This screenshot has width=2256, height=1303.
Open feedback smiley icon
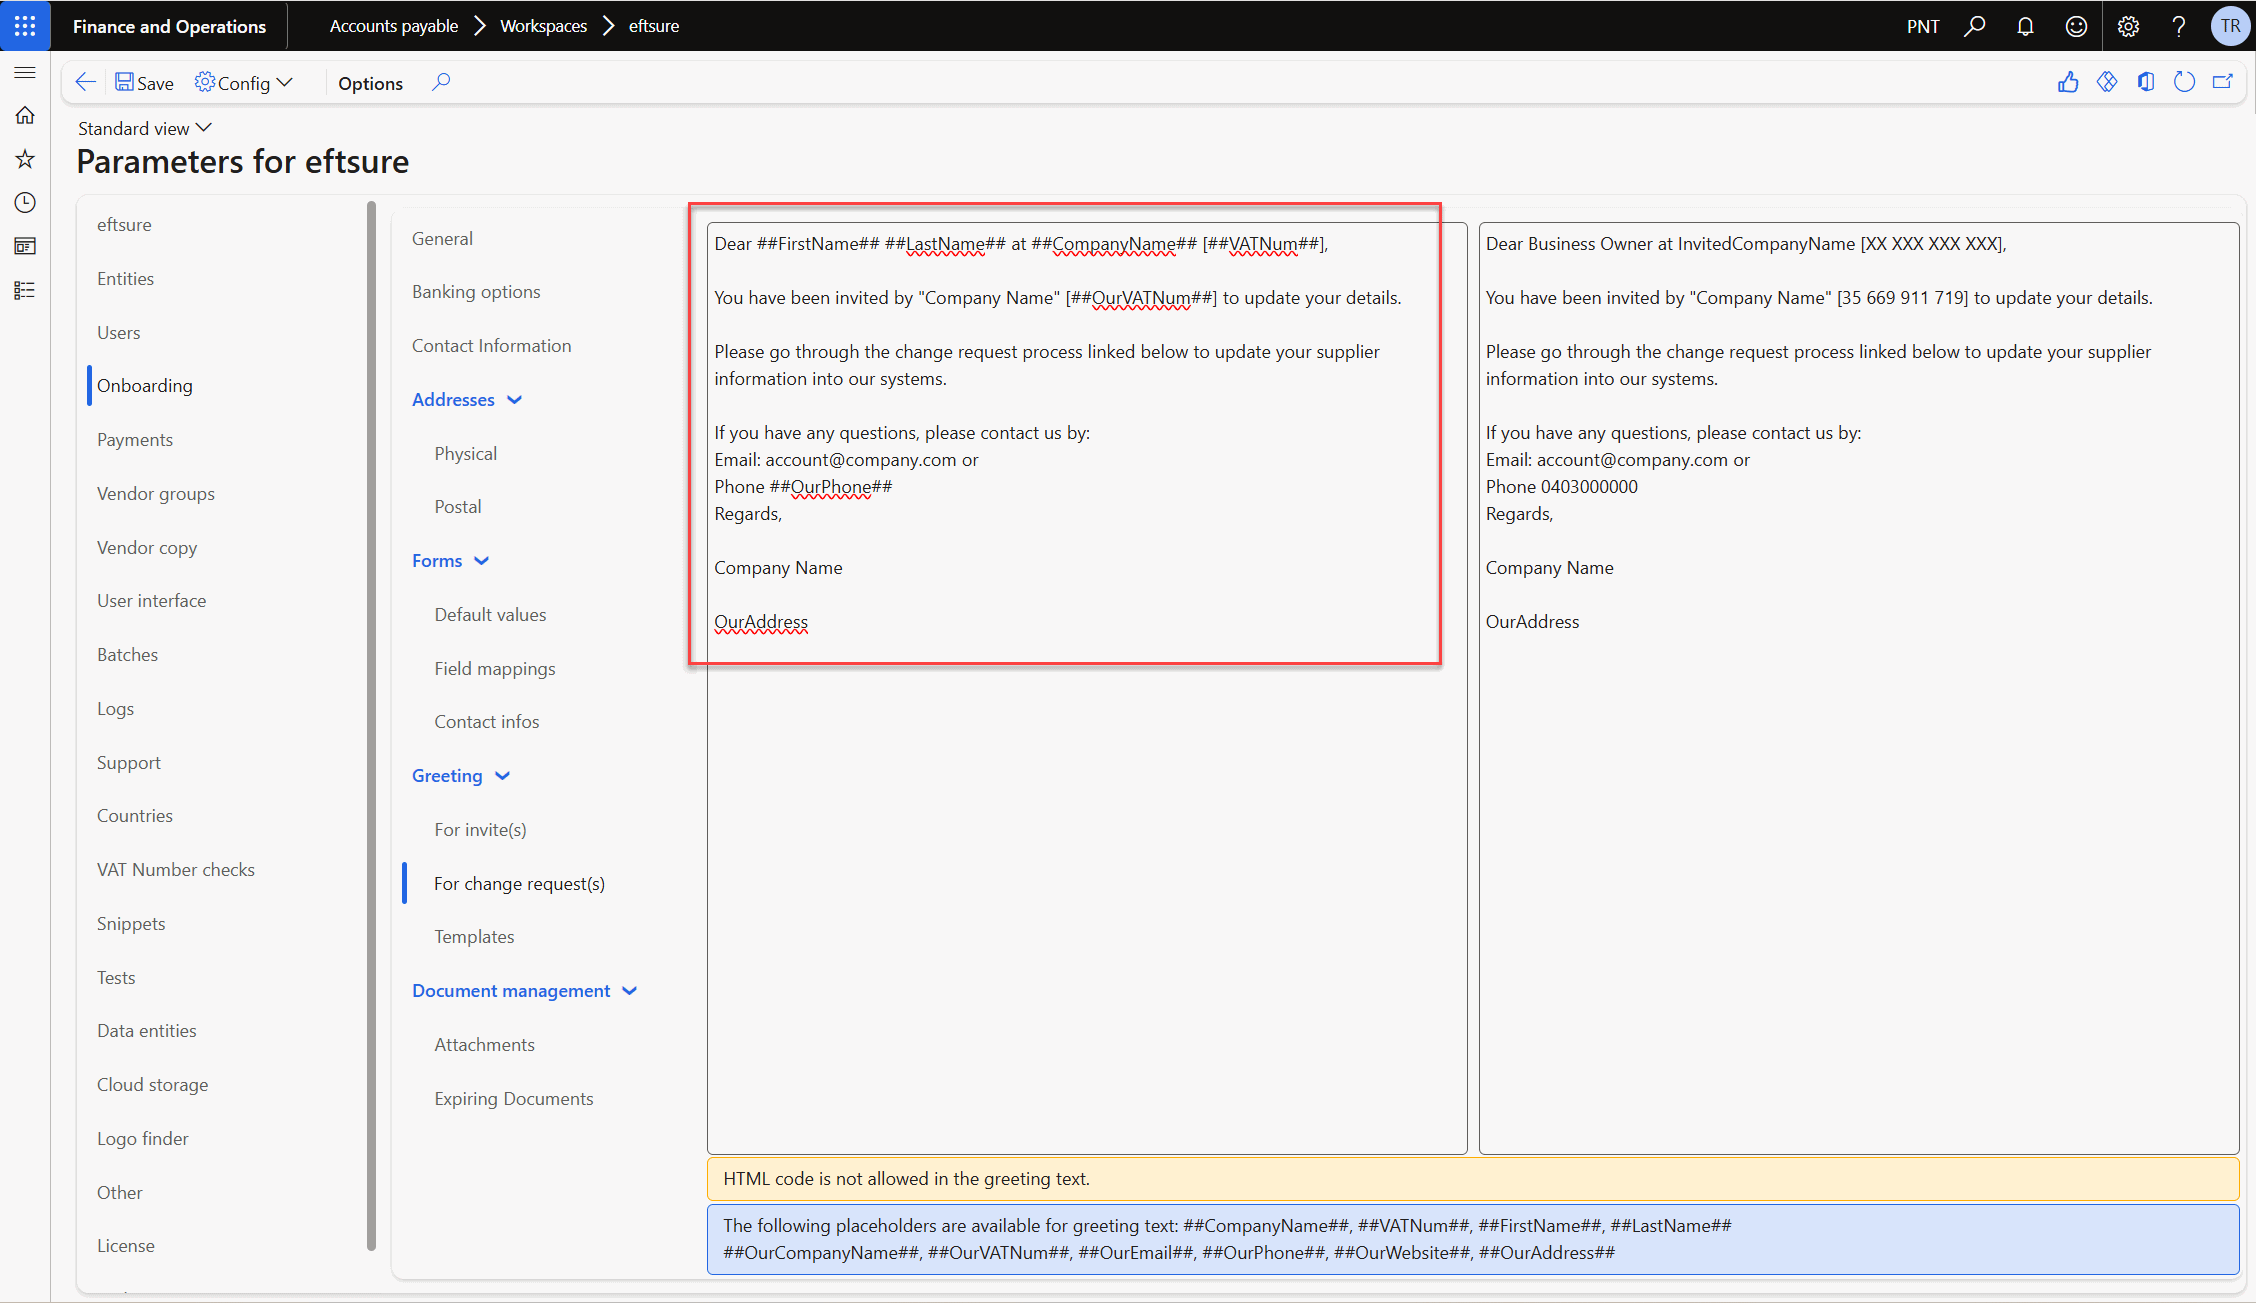(2077, 26)
